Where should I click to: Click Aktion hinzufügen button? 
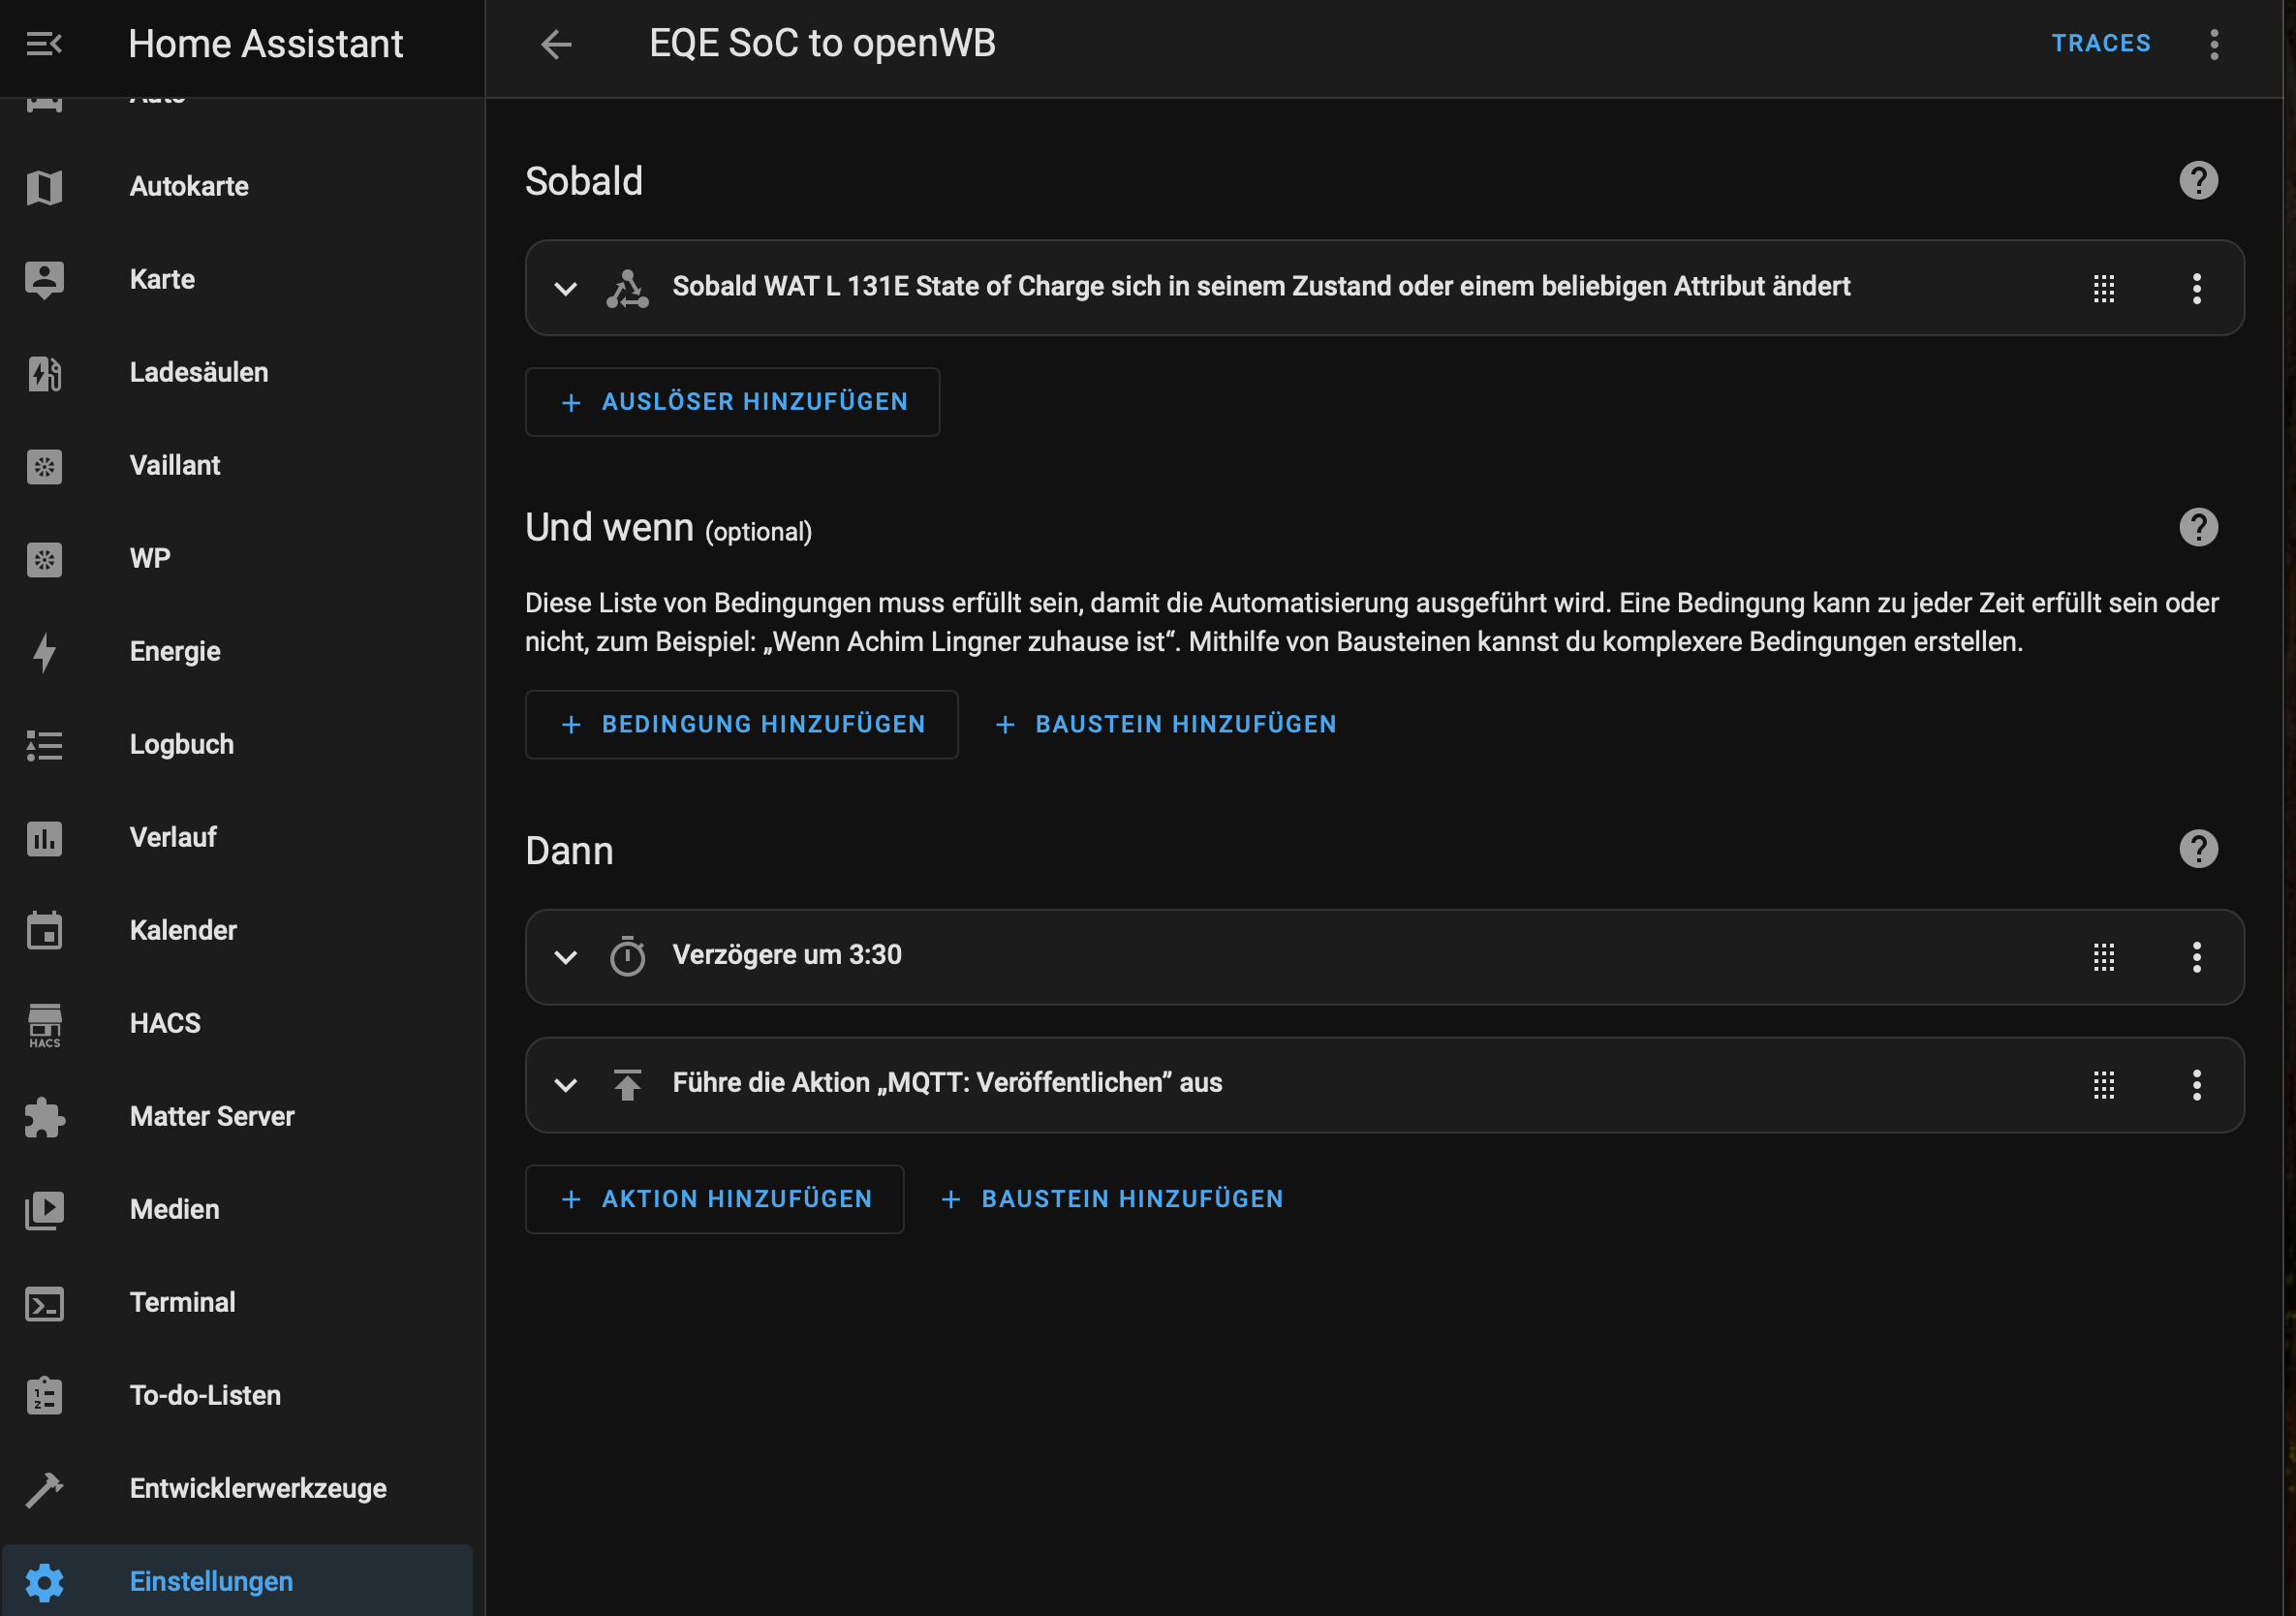714,1199
